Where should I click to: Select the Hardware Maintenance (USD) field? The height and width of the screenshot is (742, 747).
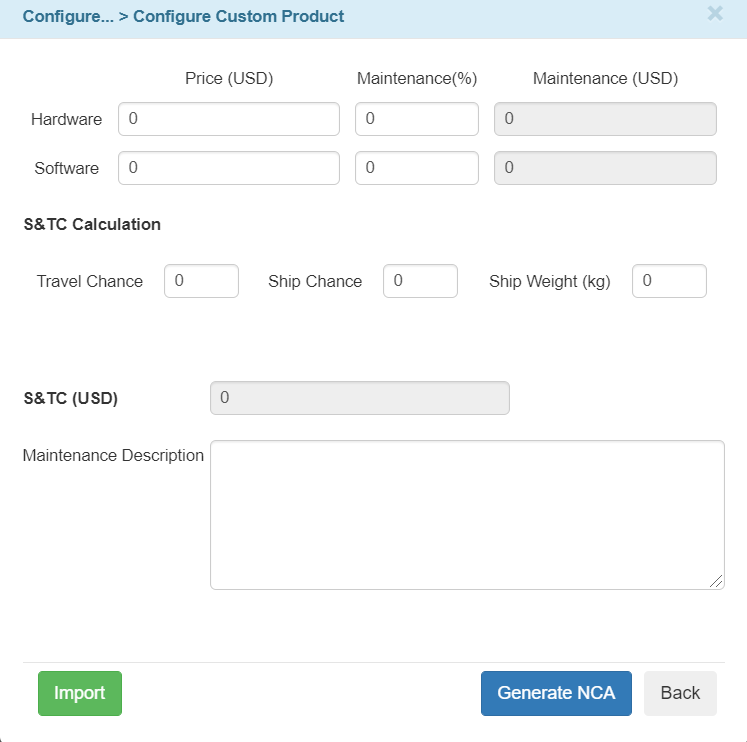tap(605, 119)
